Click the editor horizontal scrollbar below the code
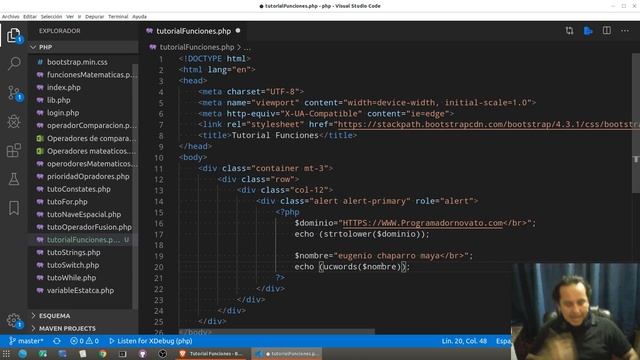The width and height of the screenshot is (640, 360). click(x=276, y=332)
